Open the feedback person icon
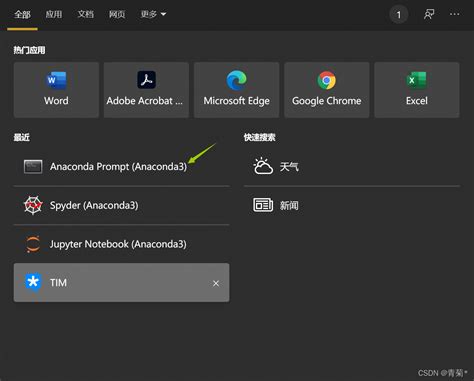This screenshot has width=474, height=381. pos(429,14)
